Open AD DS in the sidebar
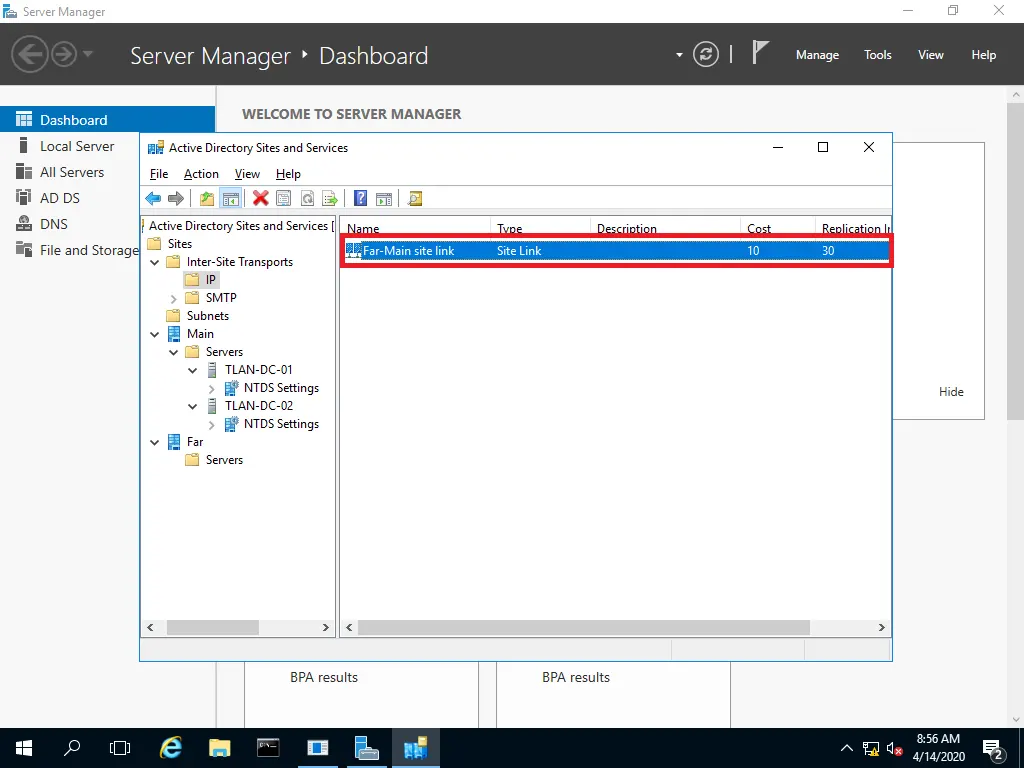This screenshot has height=768, width=1024. [x=60, y=198]
